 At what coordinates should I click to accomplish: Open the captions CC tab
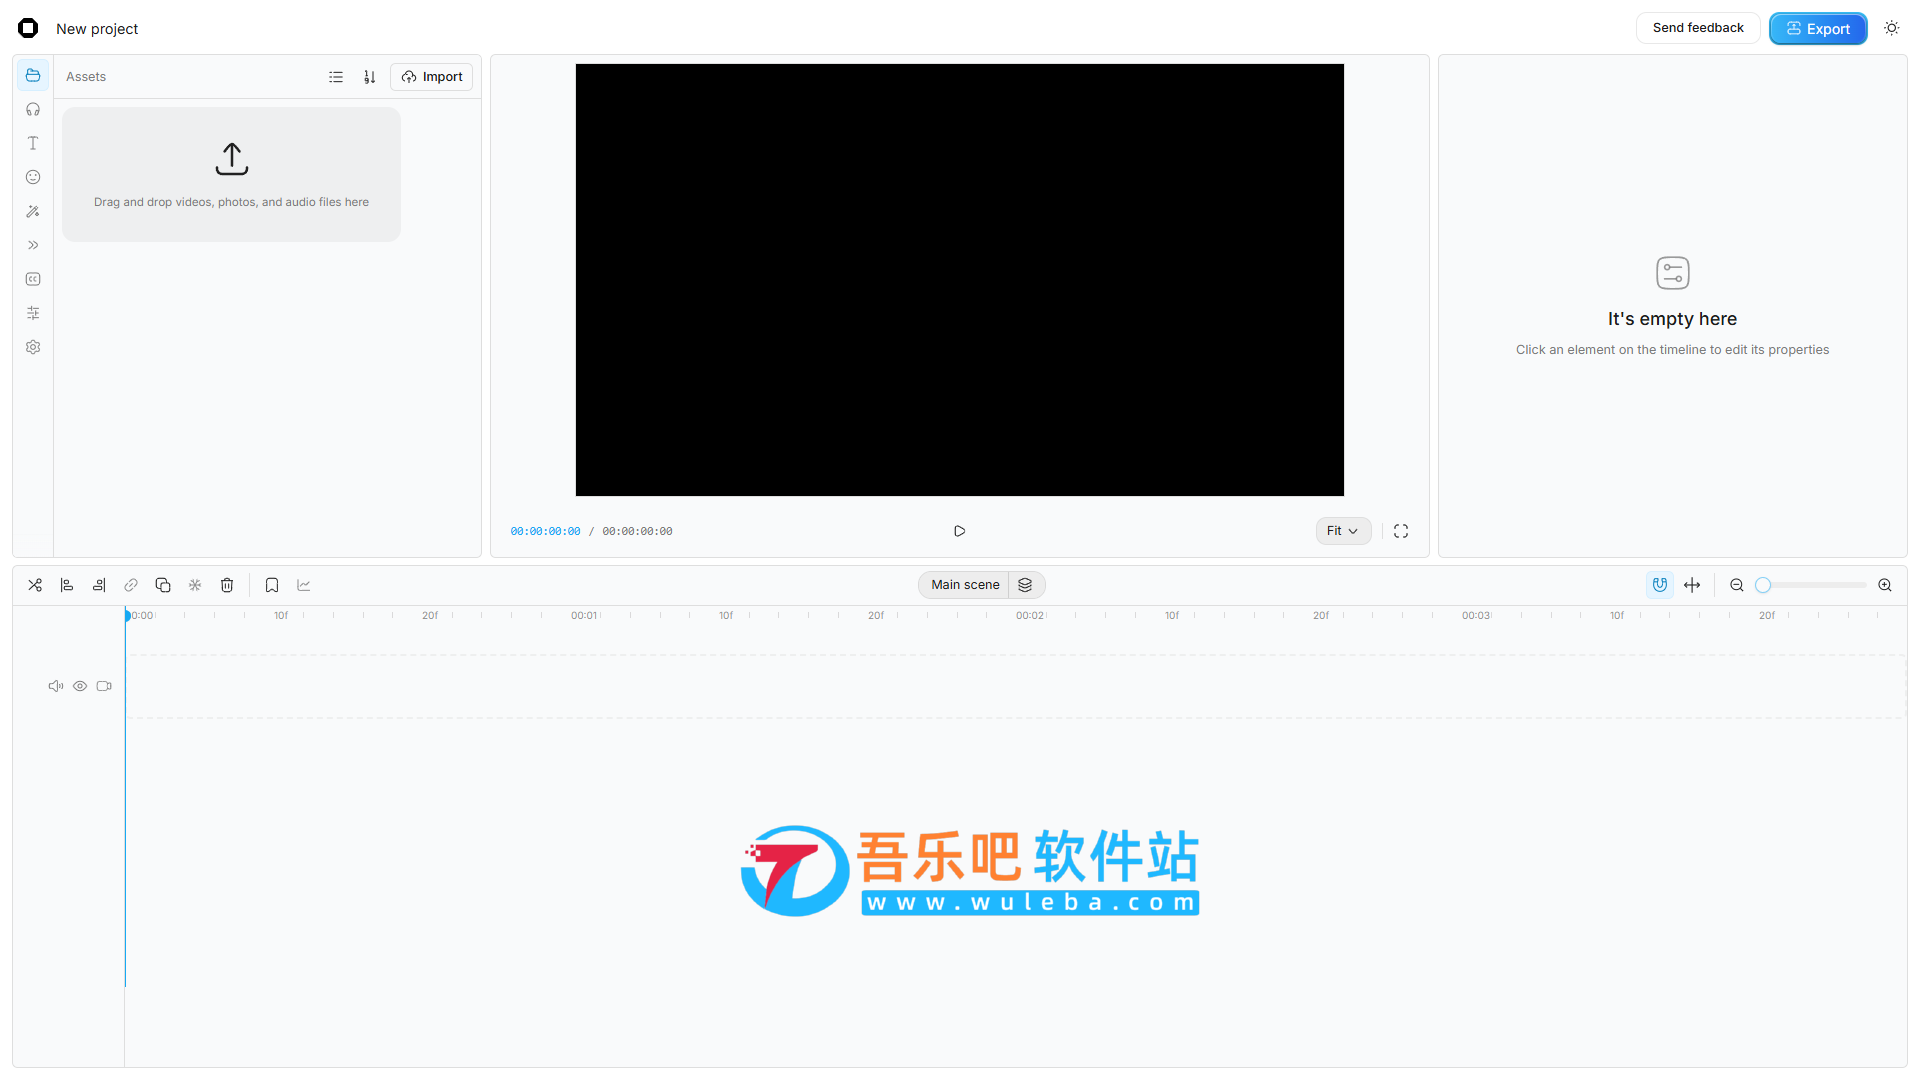(33, 280)
